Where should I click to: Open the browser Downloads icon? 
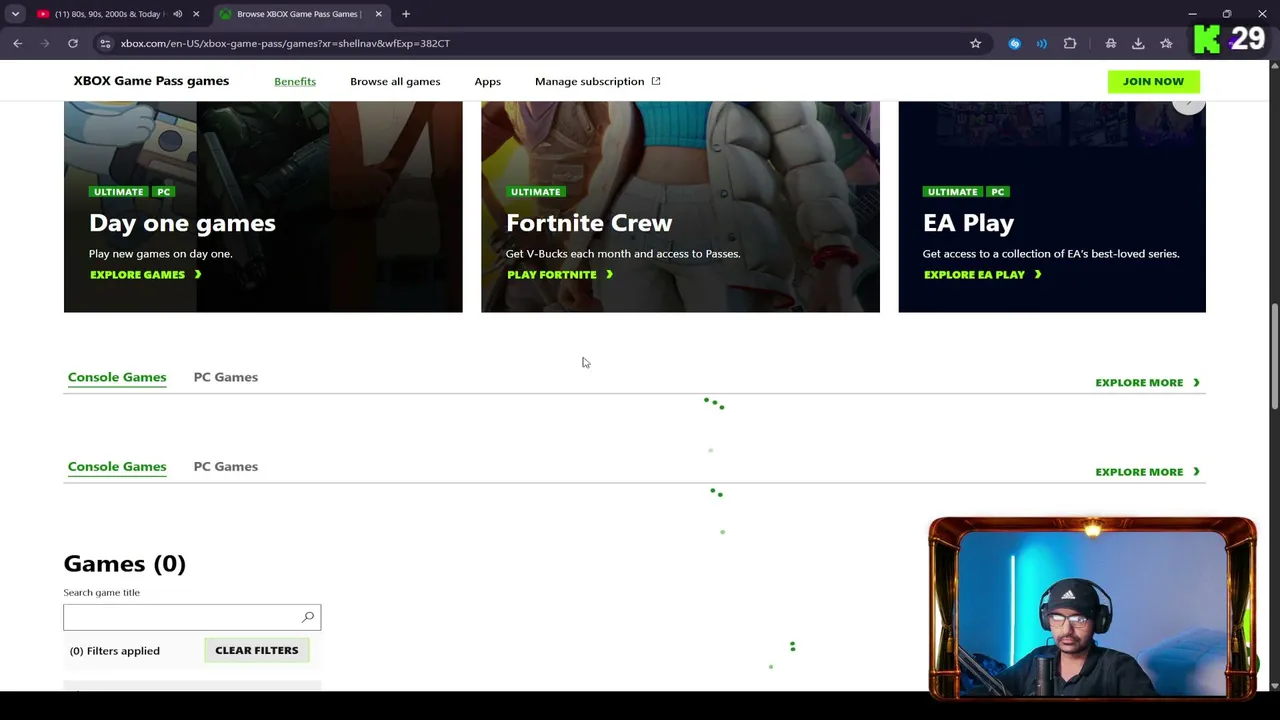pyautogui.click(x=1138, y=43)
